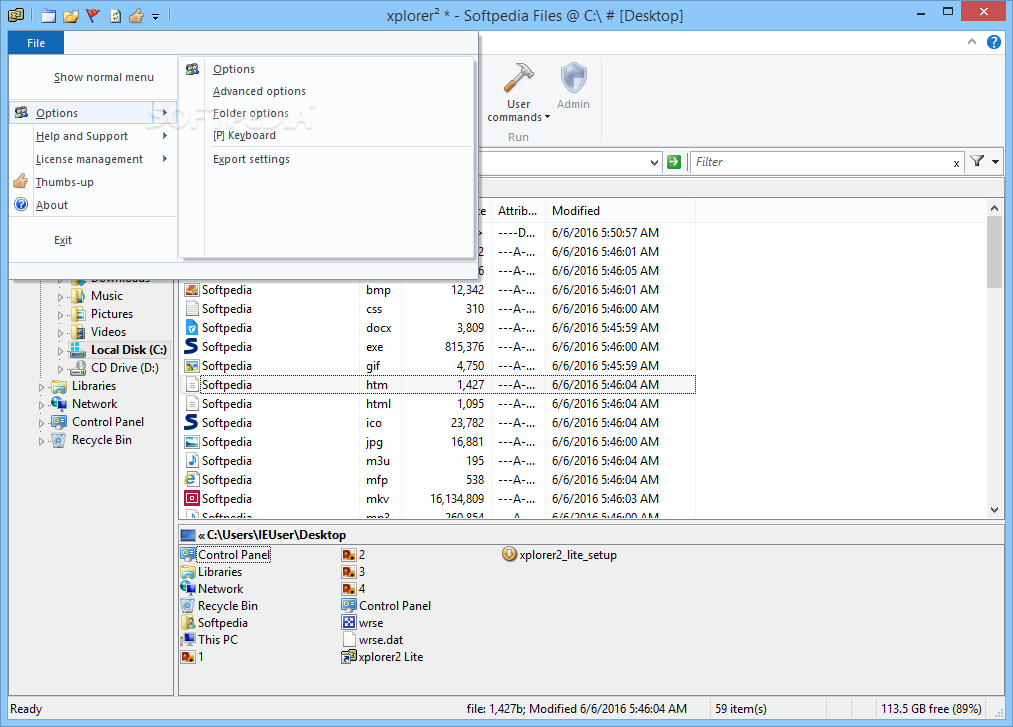Sort by the Modified column header

tap(620, 211)
